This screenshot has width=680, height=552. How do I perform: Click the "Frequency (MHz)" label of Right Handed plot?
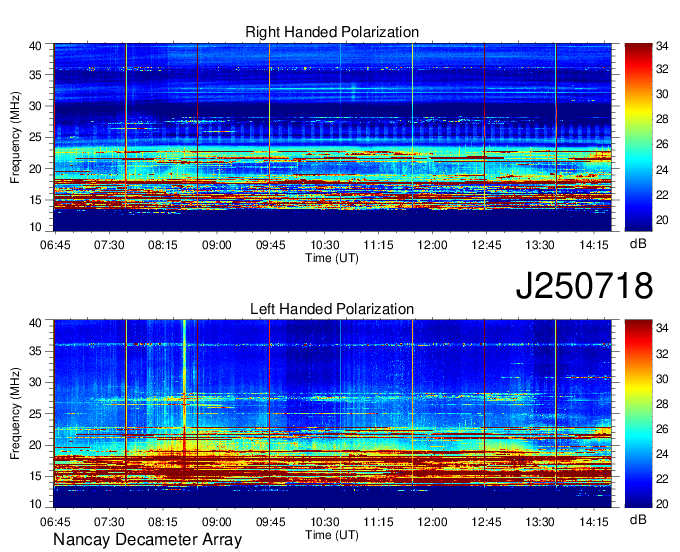coord(15,137)
